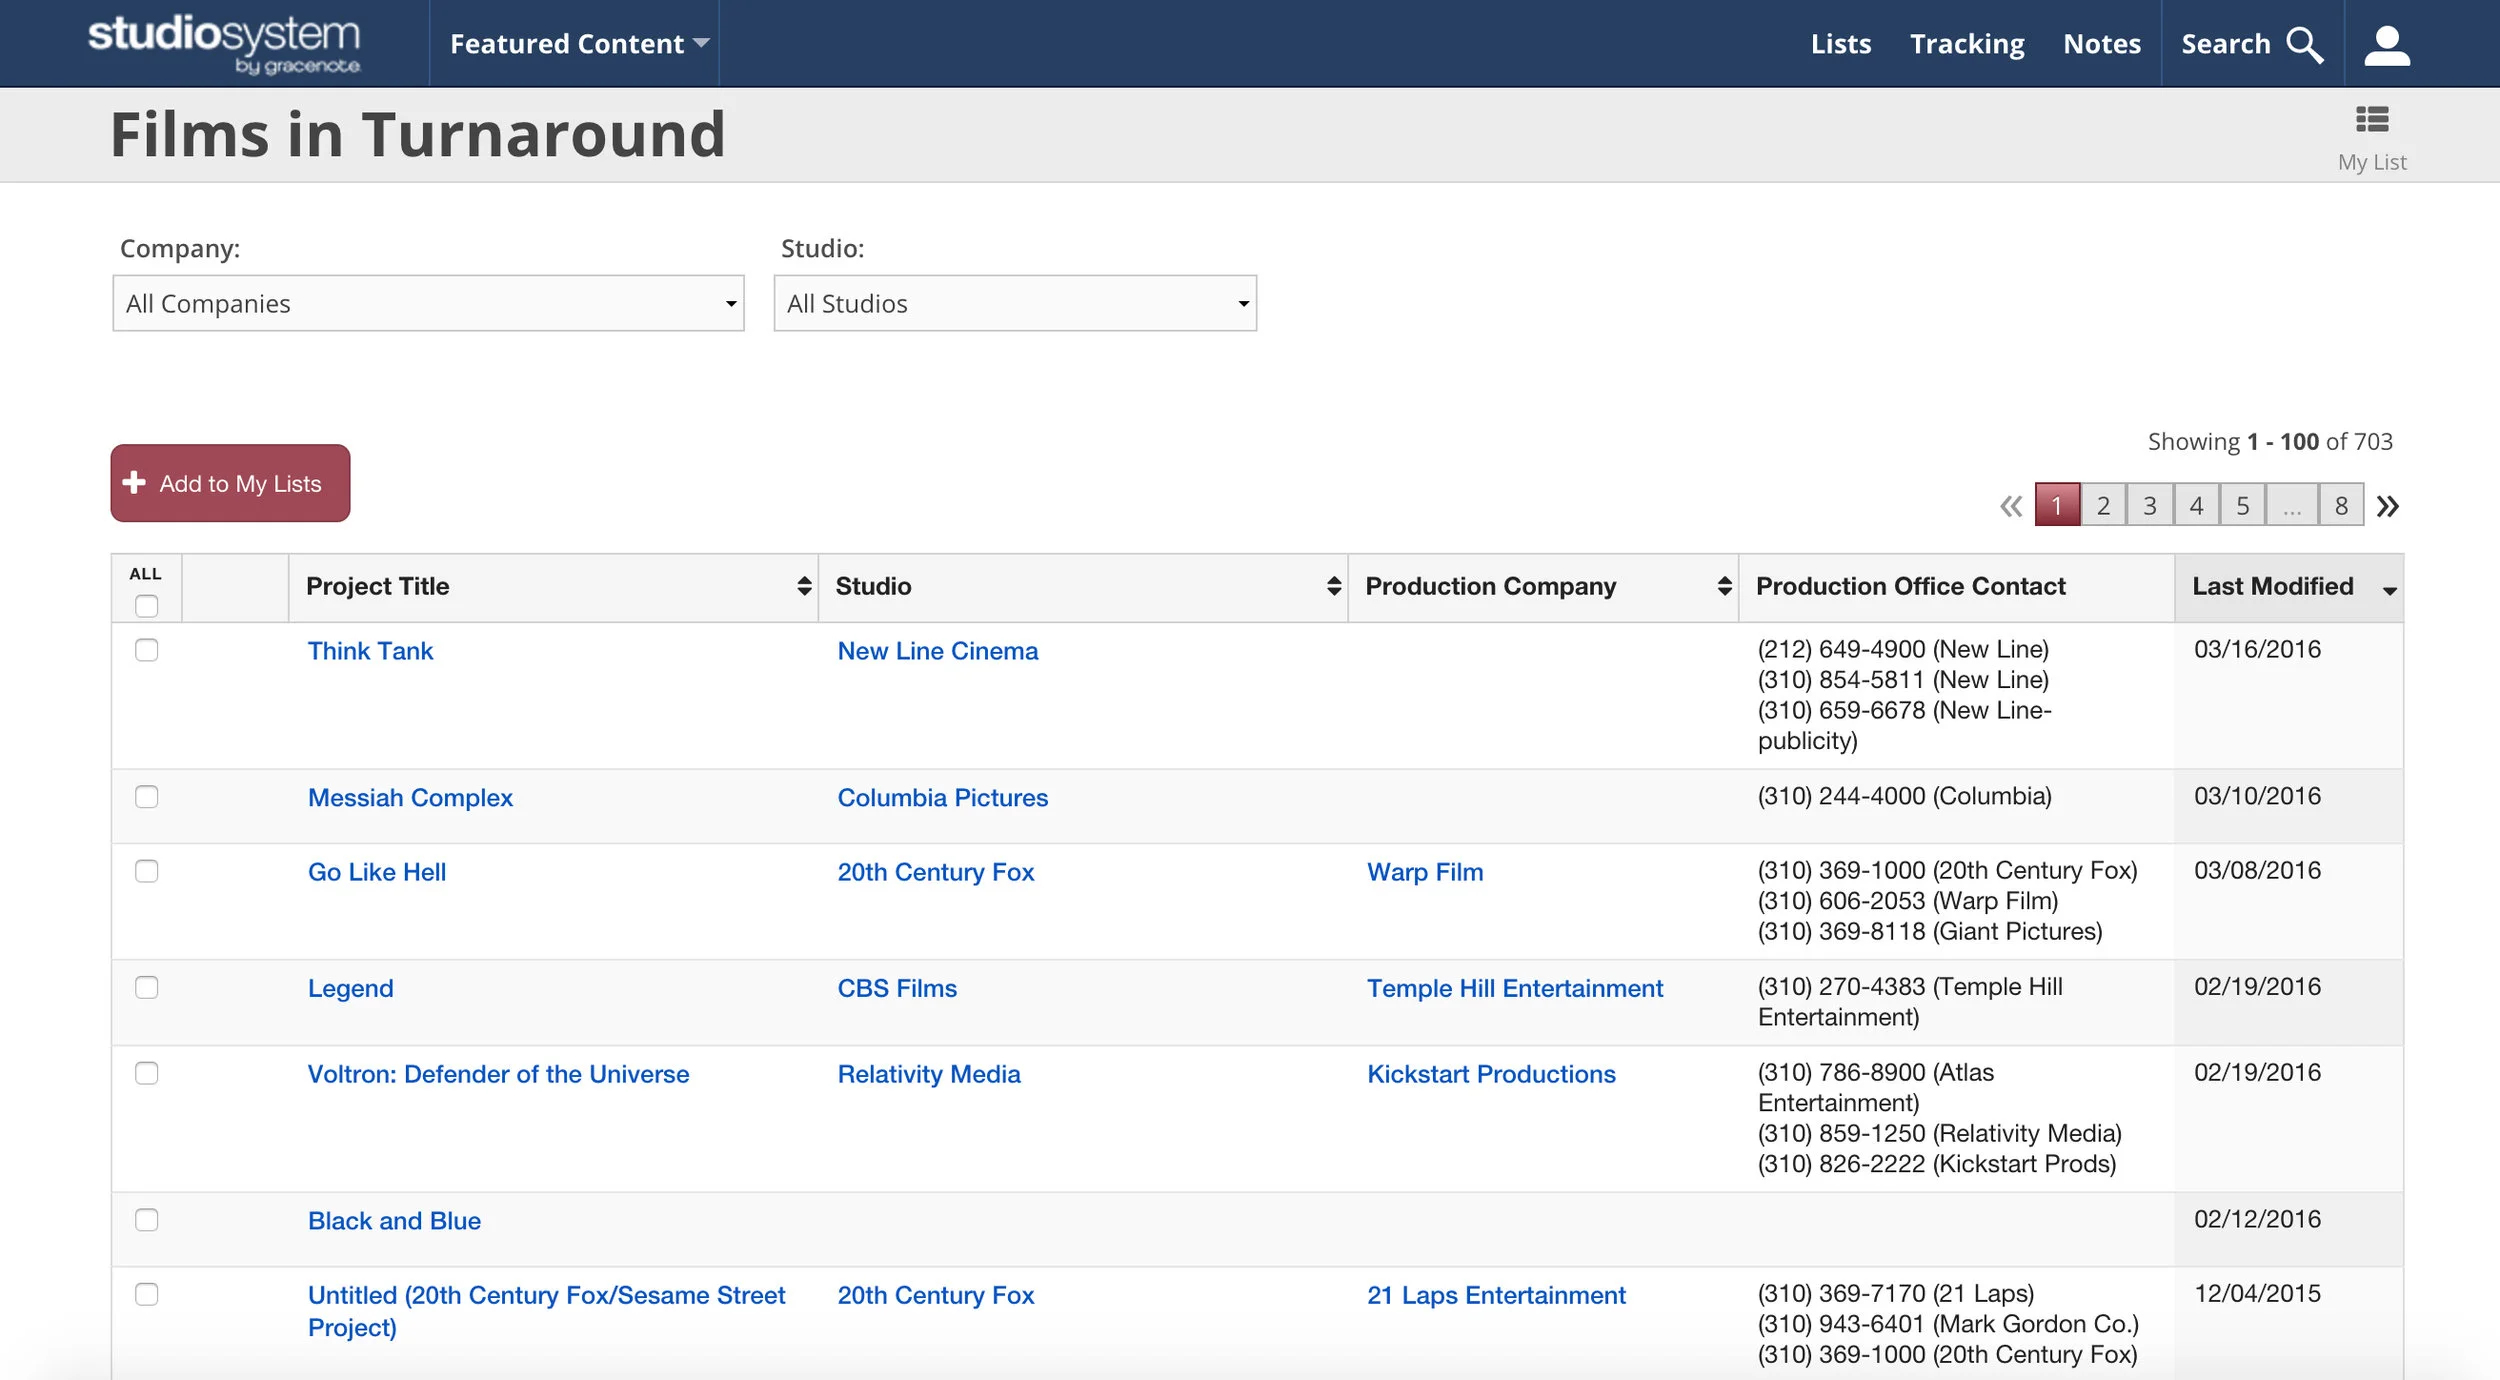Sort by Production Company arrows
Image resolution: width=2500 pixels, height=1380 pixels.
1724,586
